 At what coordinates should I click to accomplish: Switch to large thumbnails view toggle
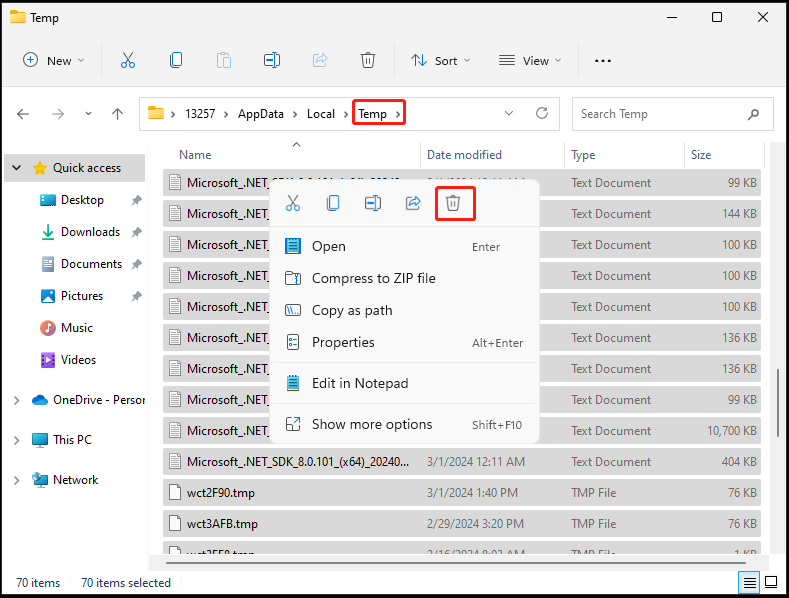[x=771, y=582]
